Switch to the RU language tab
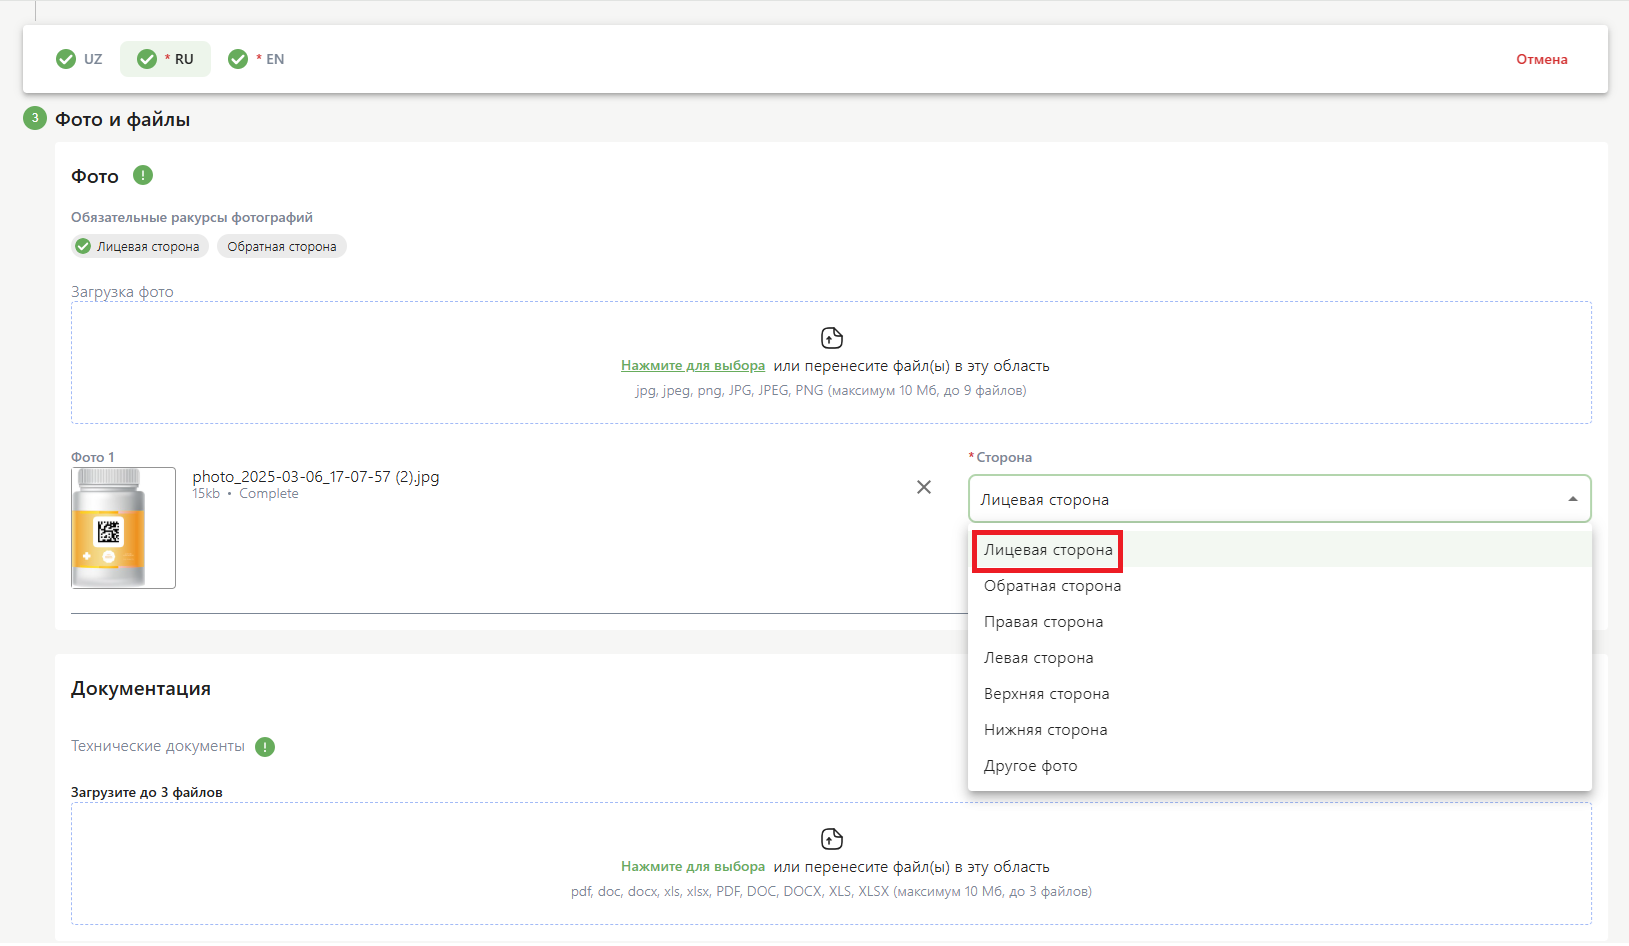 (165, 59)
